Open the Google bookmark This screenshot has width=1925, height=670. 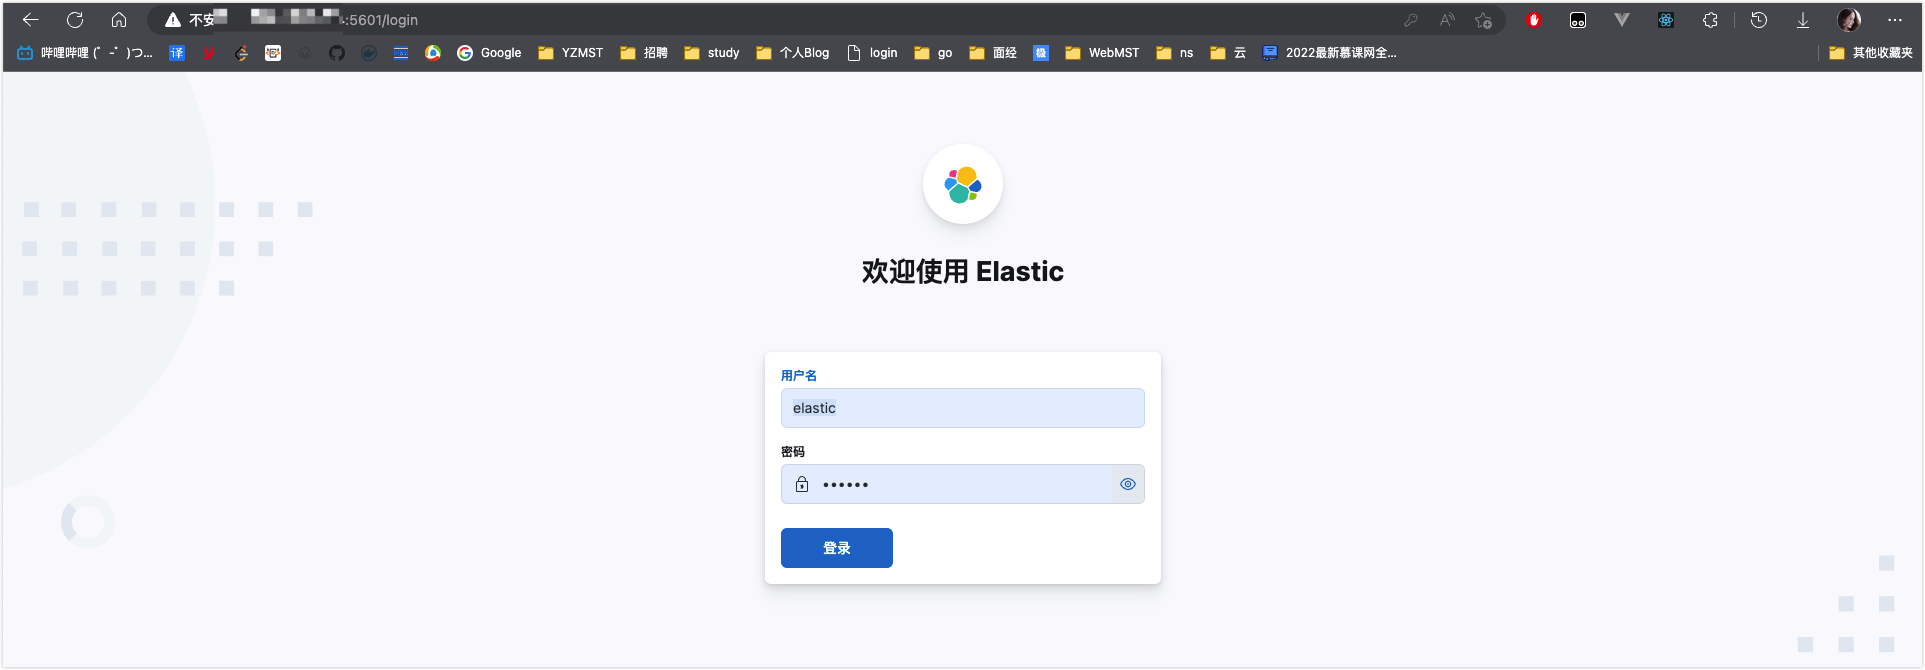[489, 53]
